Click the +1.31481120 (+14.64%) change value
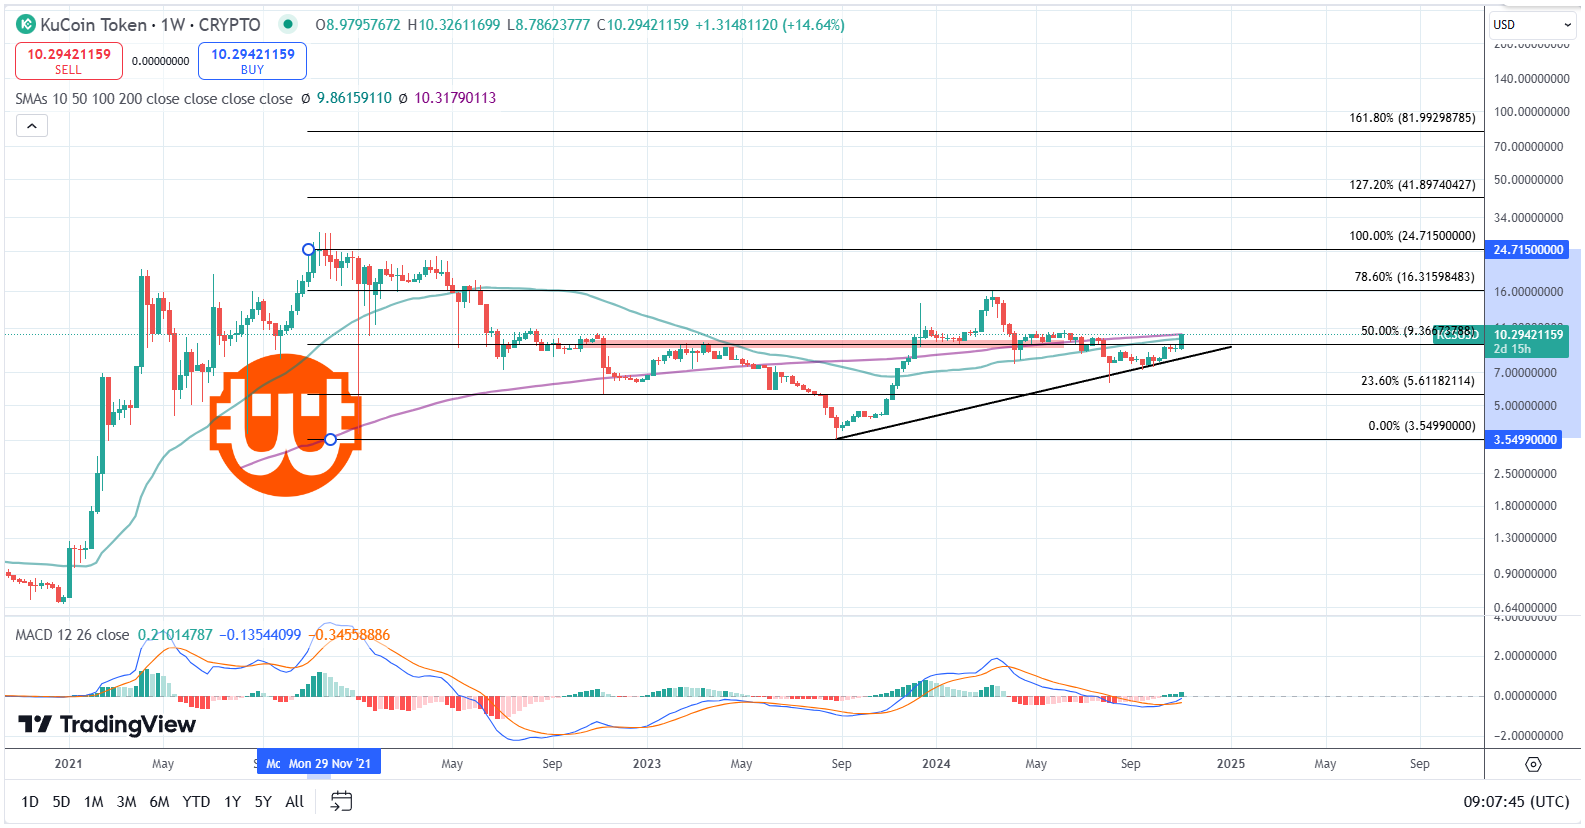Viewport: 1585px width, 828px height. (x=770, y=25)
